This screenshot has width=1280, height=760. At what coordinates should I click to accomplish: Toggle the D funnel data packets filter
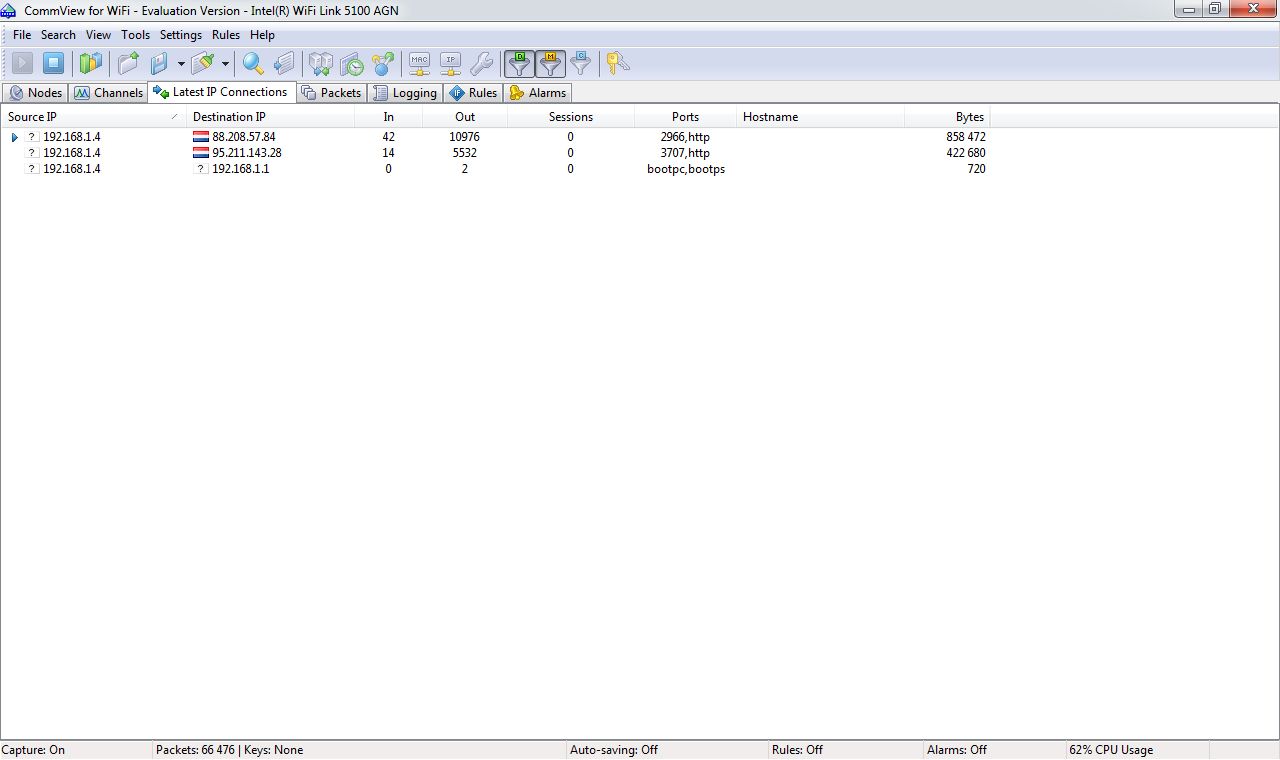[x=519, y=64]
